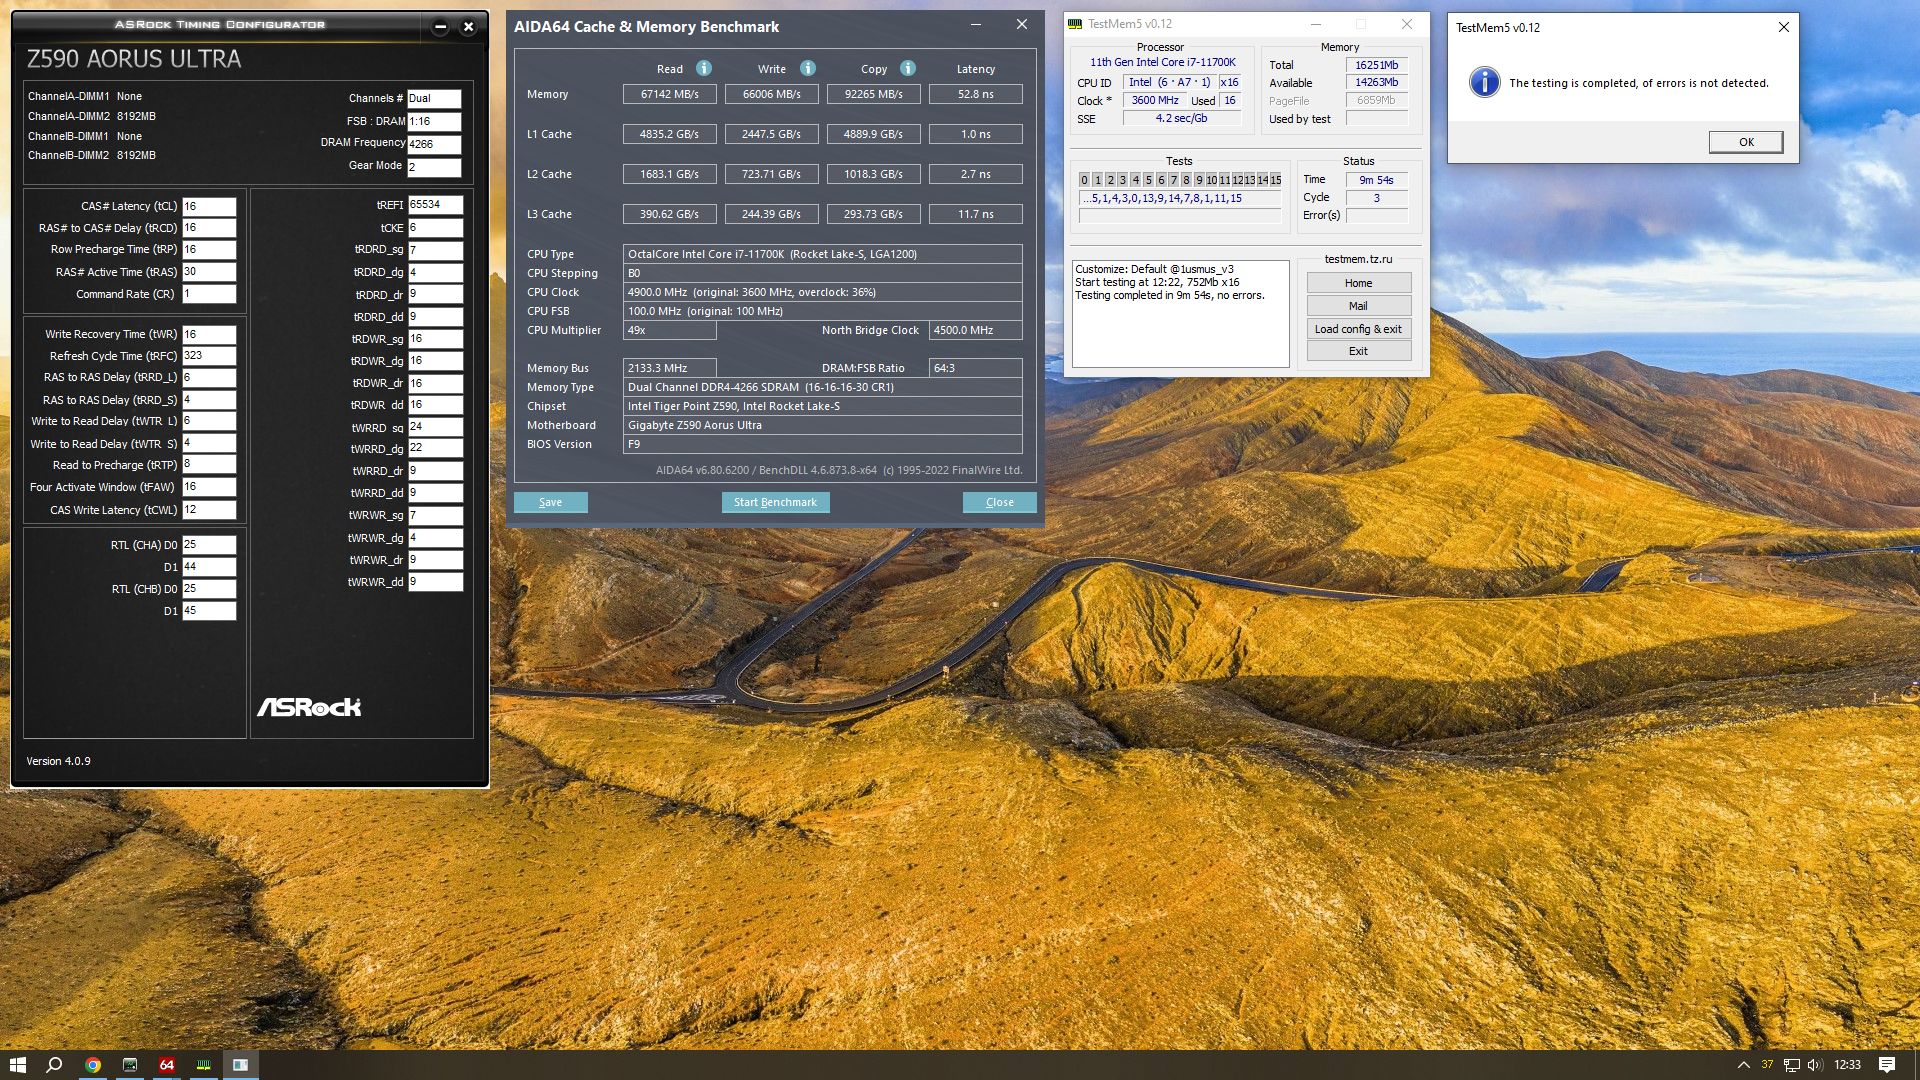Click Exit button in TestMem5
This screenshot has width=1920, height=1080.
click(1358, 351)
